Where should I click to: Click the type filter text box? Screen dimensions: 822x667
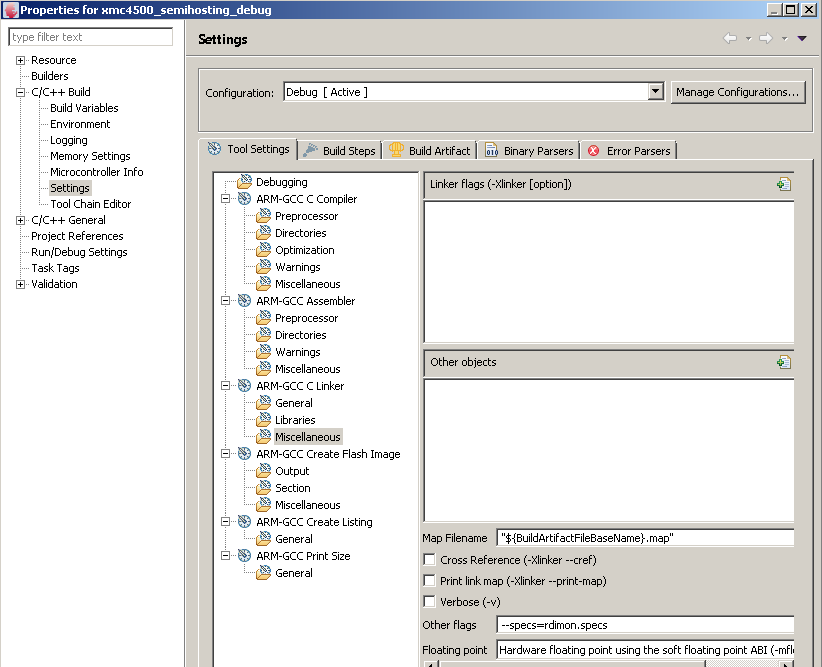(x=90, y=36)
